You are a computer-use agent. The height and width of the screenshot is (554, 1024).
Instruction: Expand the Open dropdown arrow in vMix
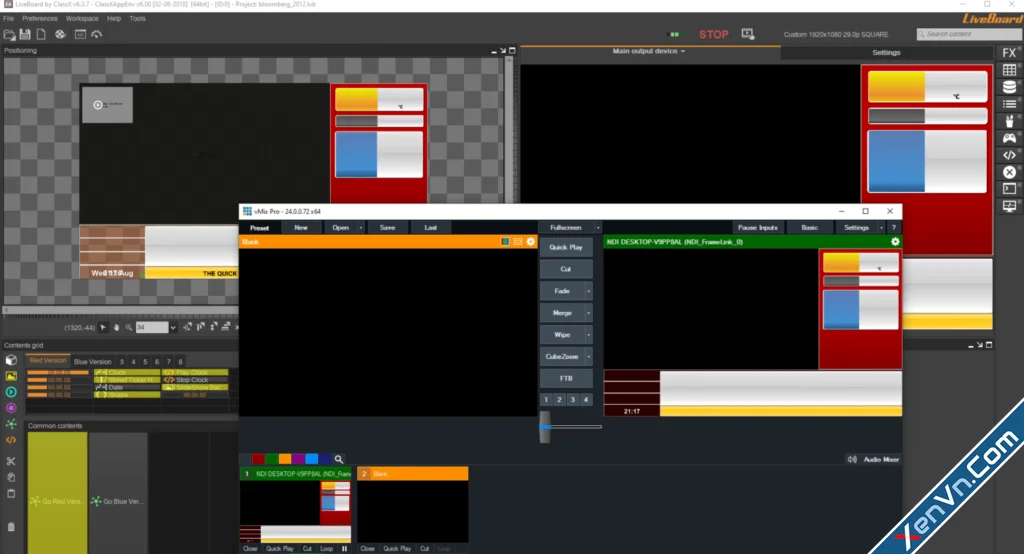coord(360,227)
